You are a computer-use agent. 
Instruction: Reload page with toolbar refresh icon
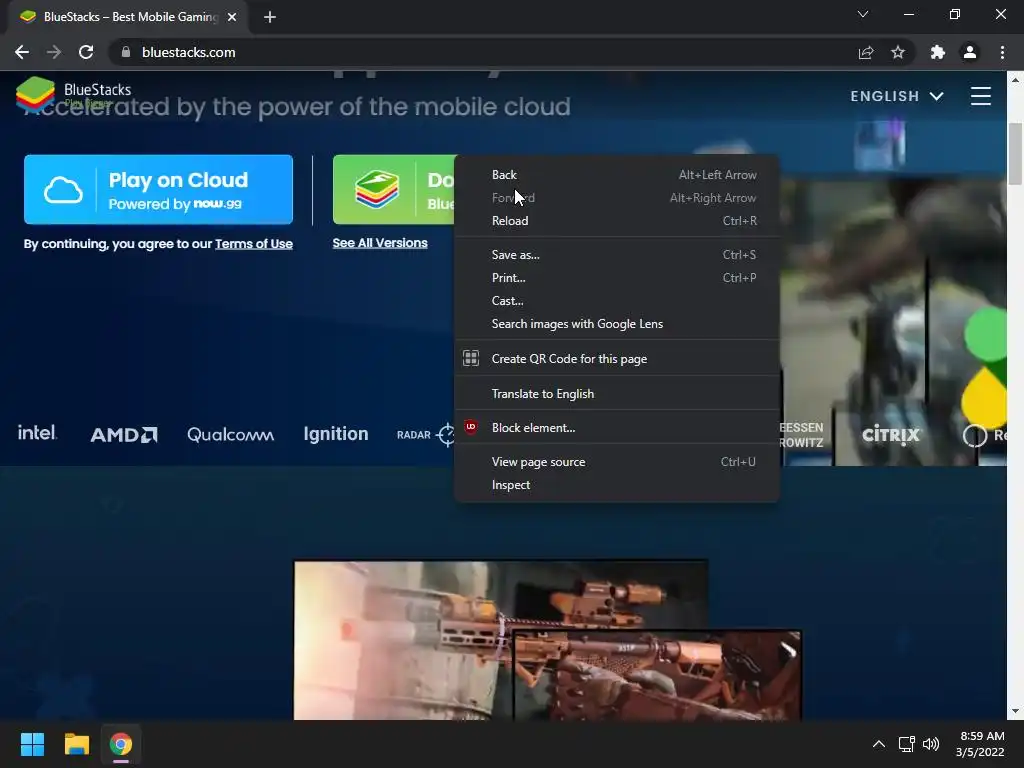coord(86,52)
